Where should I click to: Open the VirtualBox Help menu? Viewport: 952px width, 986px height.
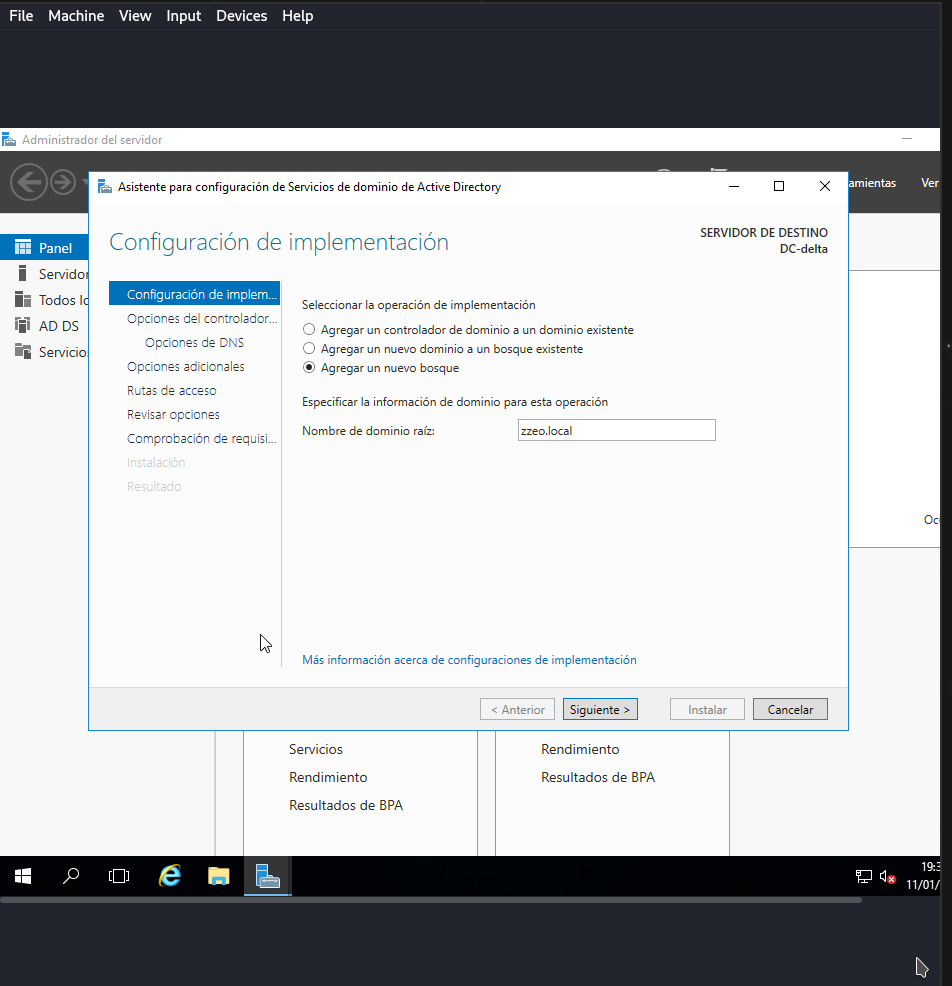pyautogui.click(x=297, y=16)
